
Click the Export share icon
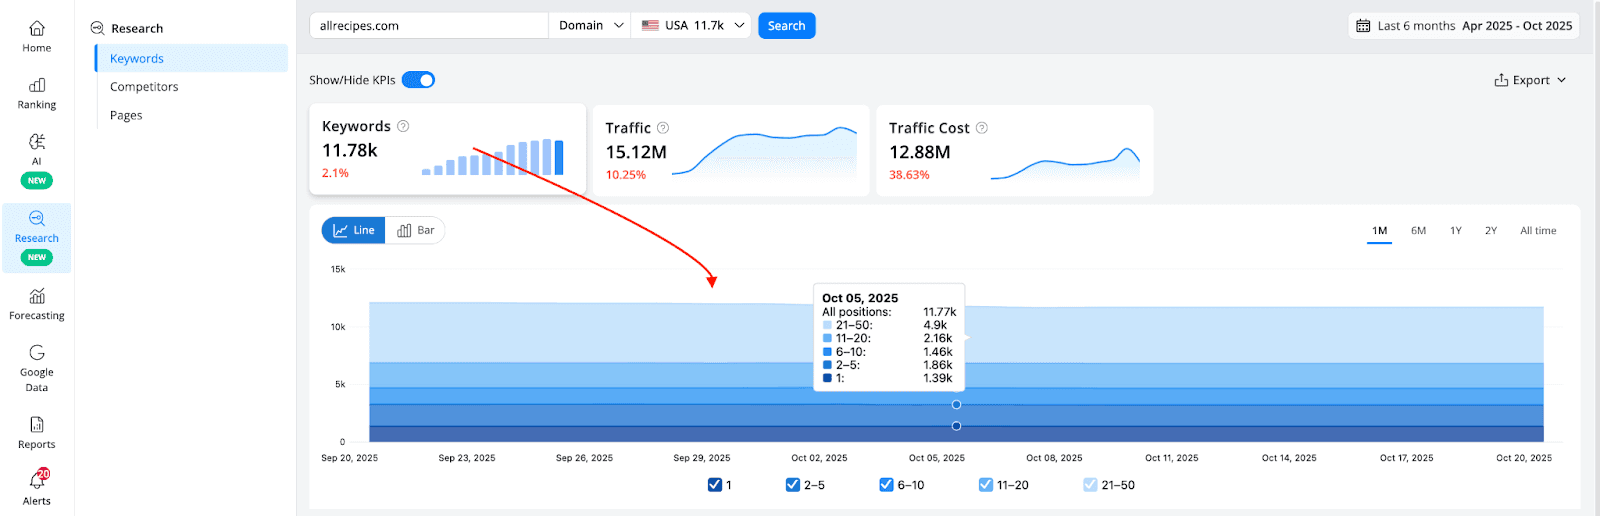click(1501, 80)
